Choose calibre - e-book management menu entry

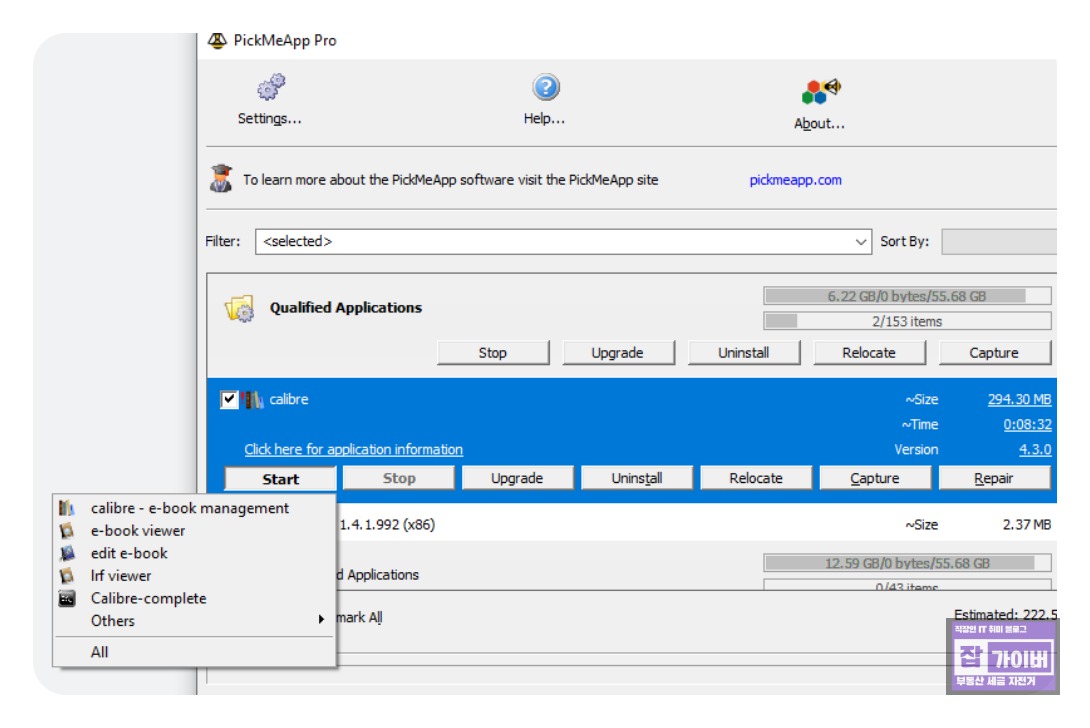coord(194,508)
